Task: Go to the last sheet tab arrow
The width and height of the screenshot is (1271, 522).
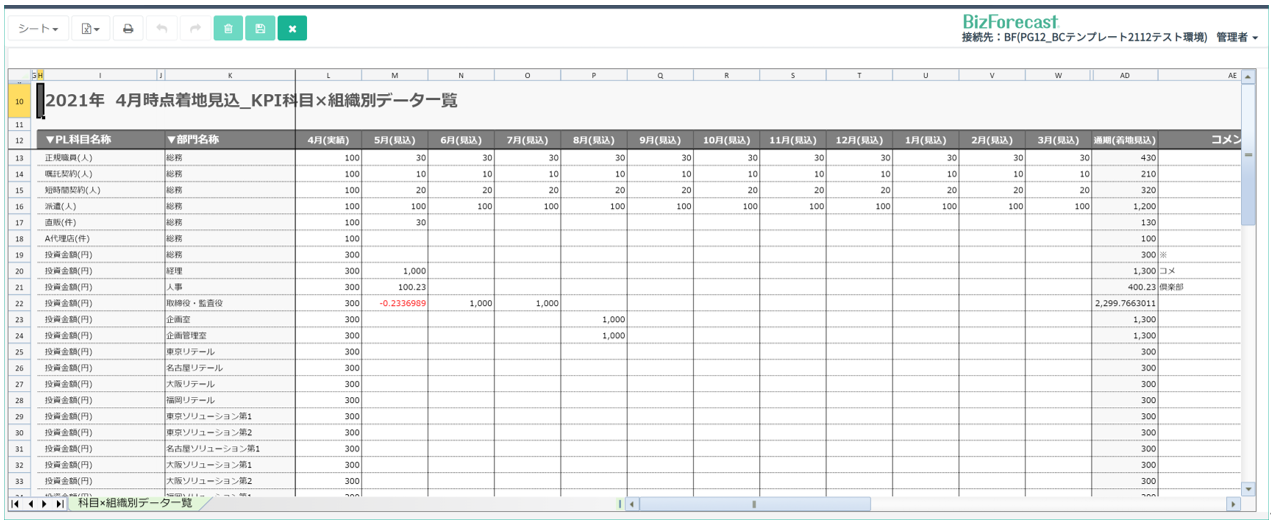Action: [x=60, y=504]
